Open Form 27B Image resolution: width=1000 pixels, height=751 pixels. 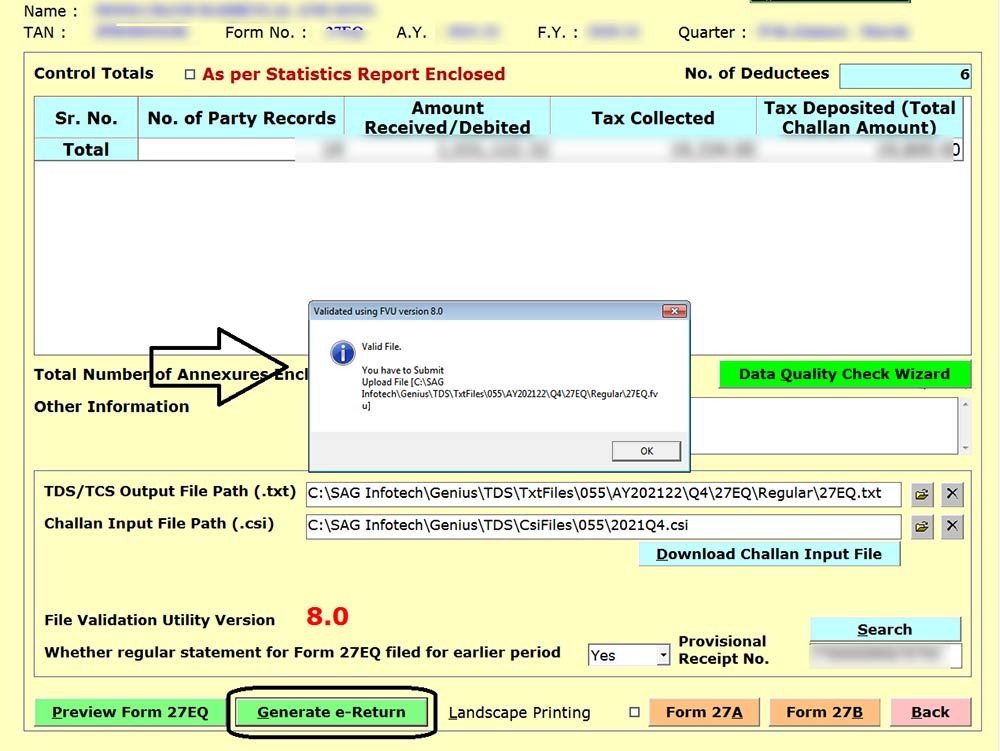coord(824,712)
